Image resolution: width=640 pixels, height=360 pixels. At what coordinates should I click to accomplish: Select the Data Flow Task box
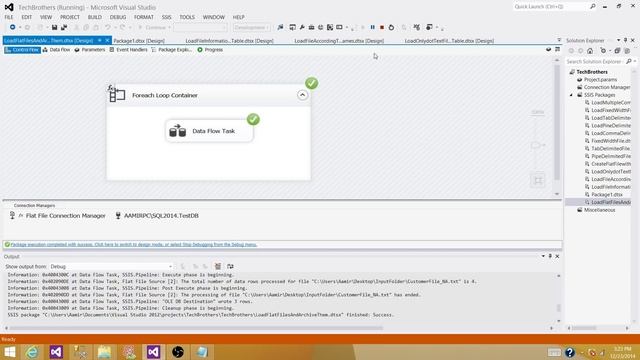[209, 131]
